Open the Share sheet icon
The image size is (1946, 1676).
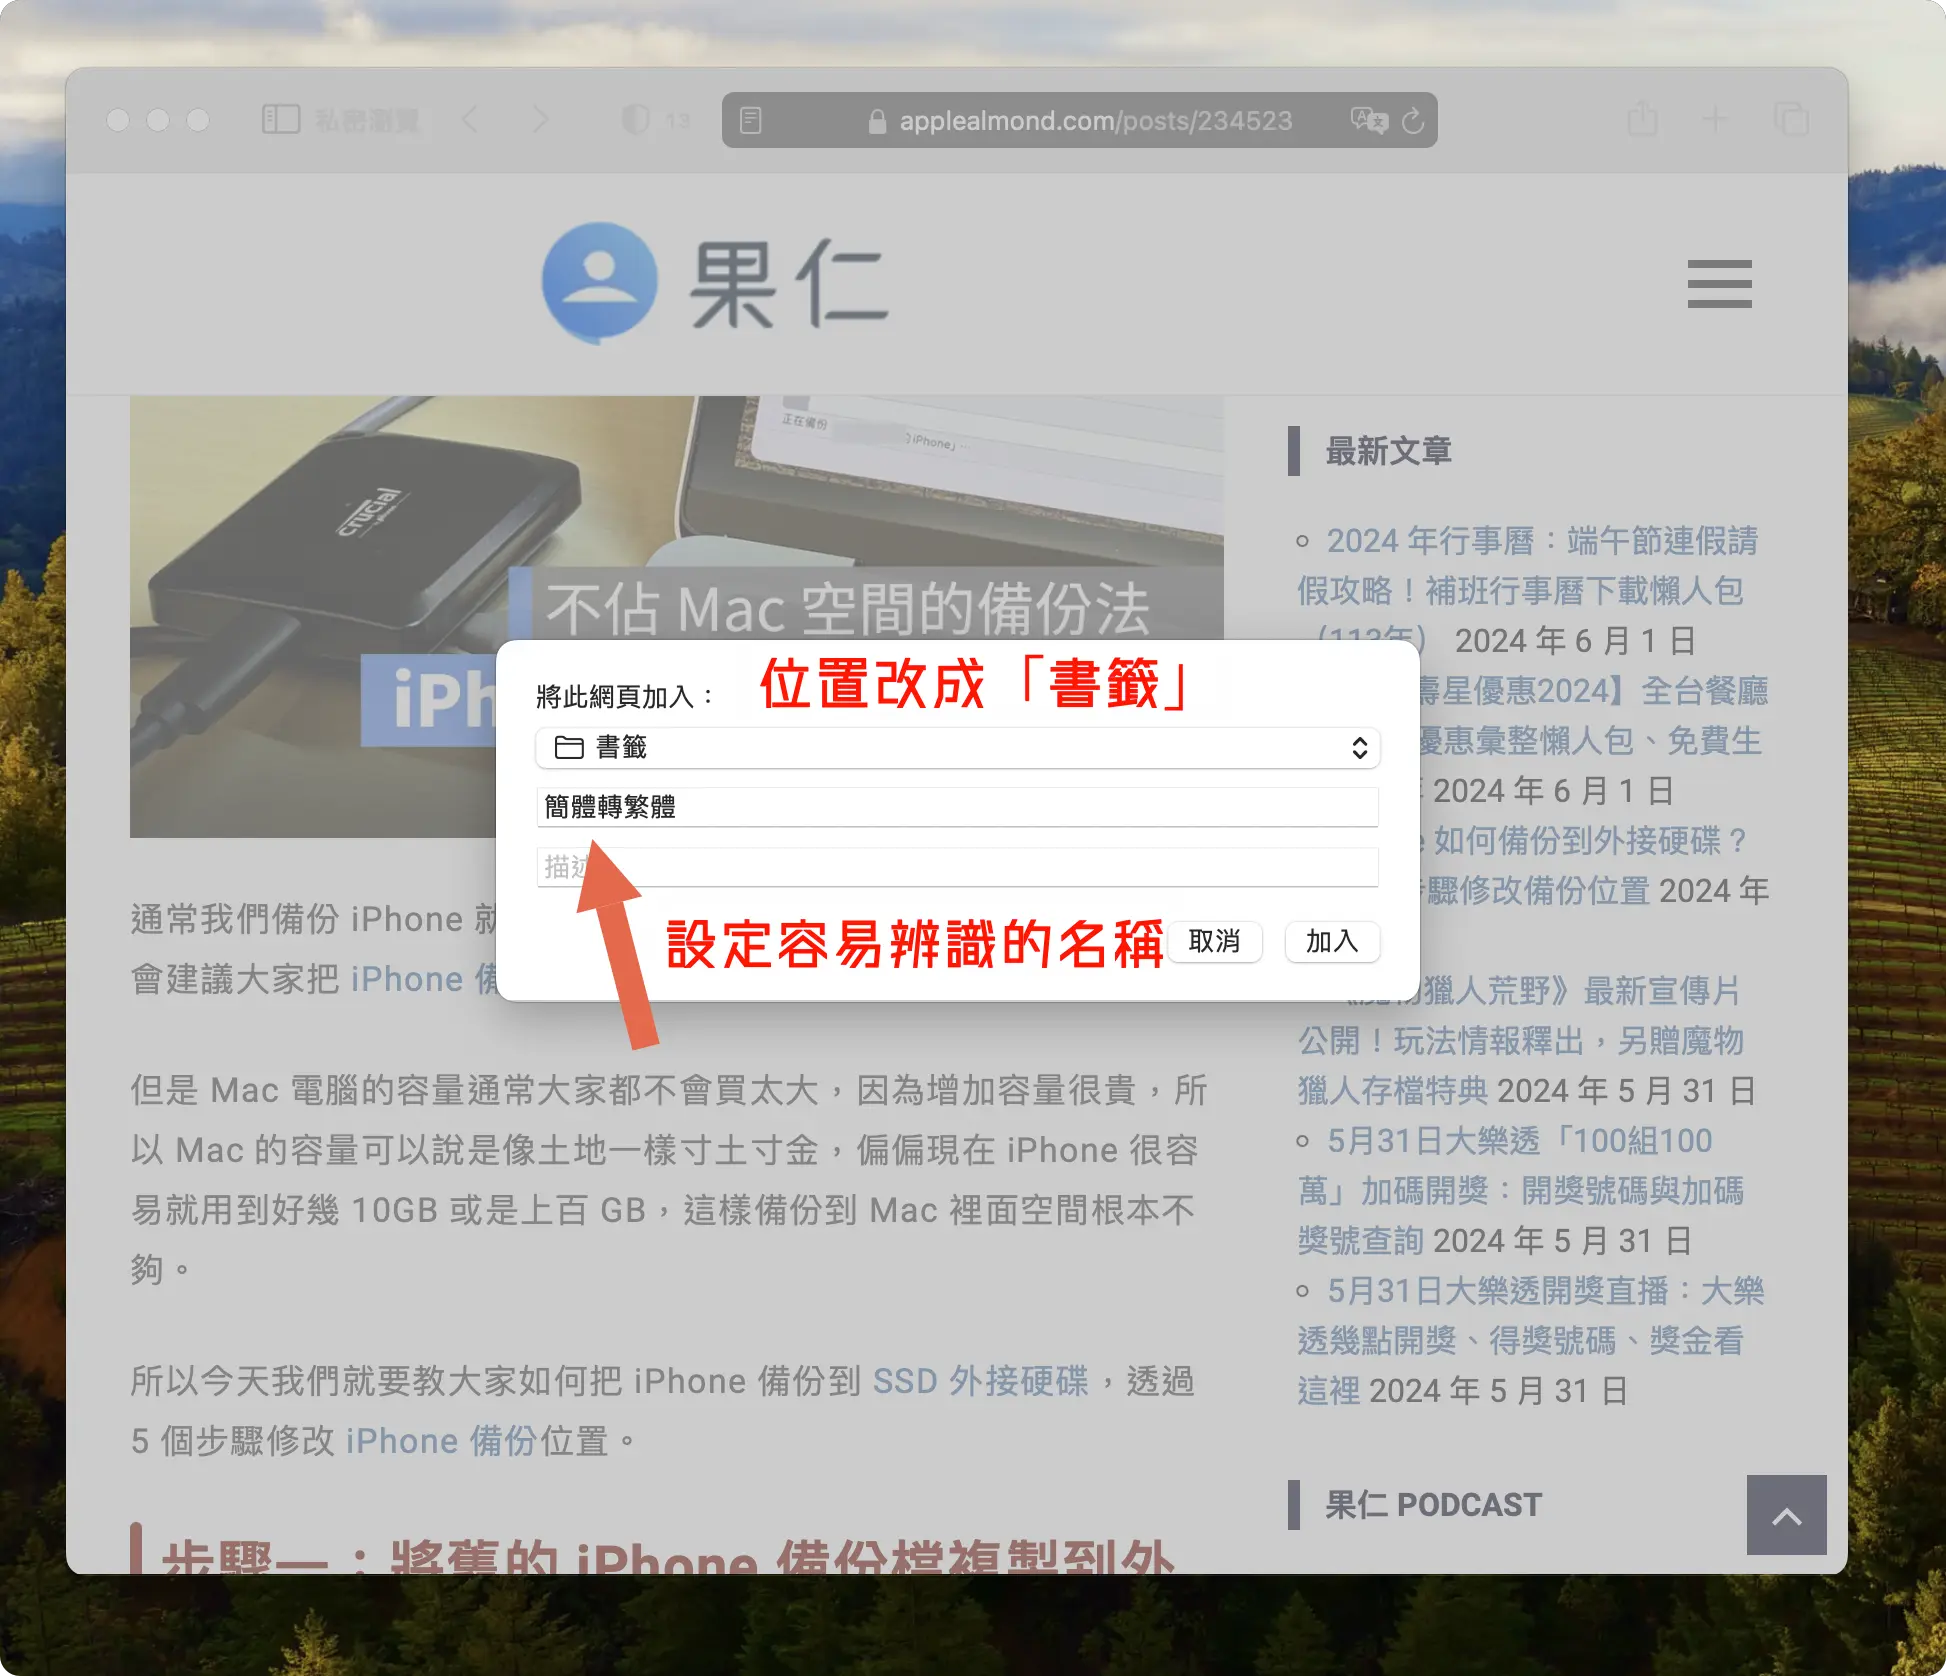1642,119
